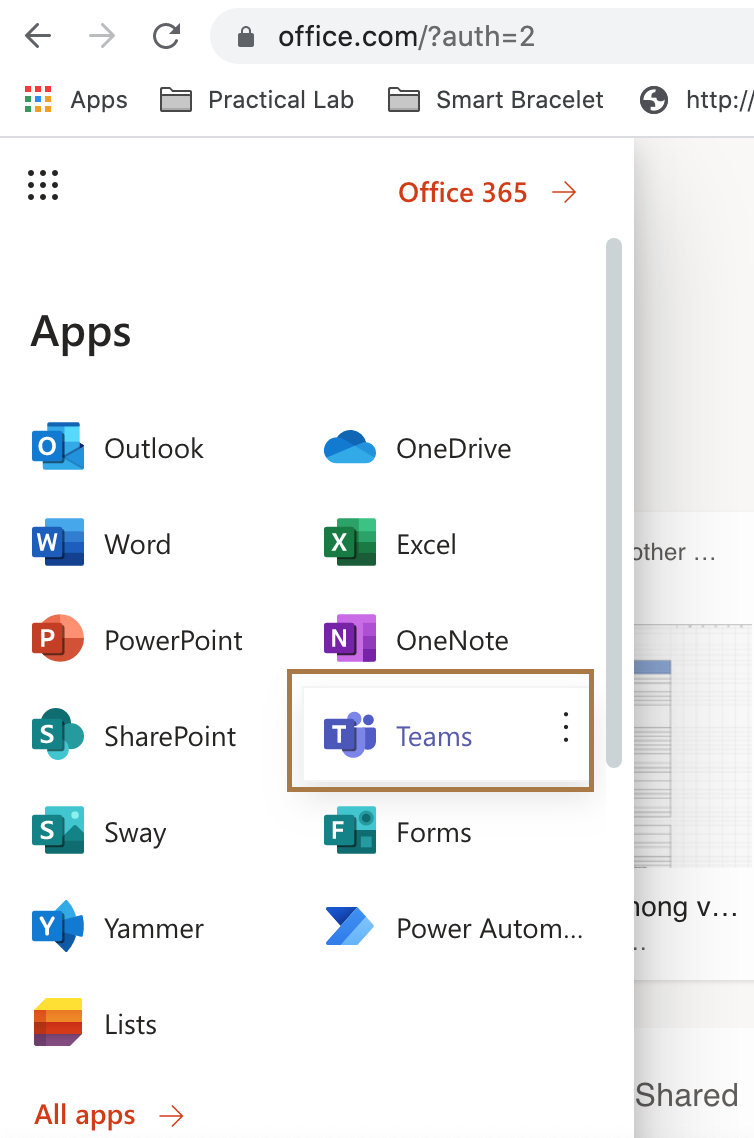Click the Teams app icon

pos(350,736)
